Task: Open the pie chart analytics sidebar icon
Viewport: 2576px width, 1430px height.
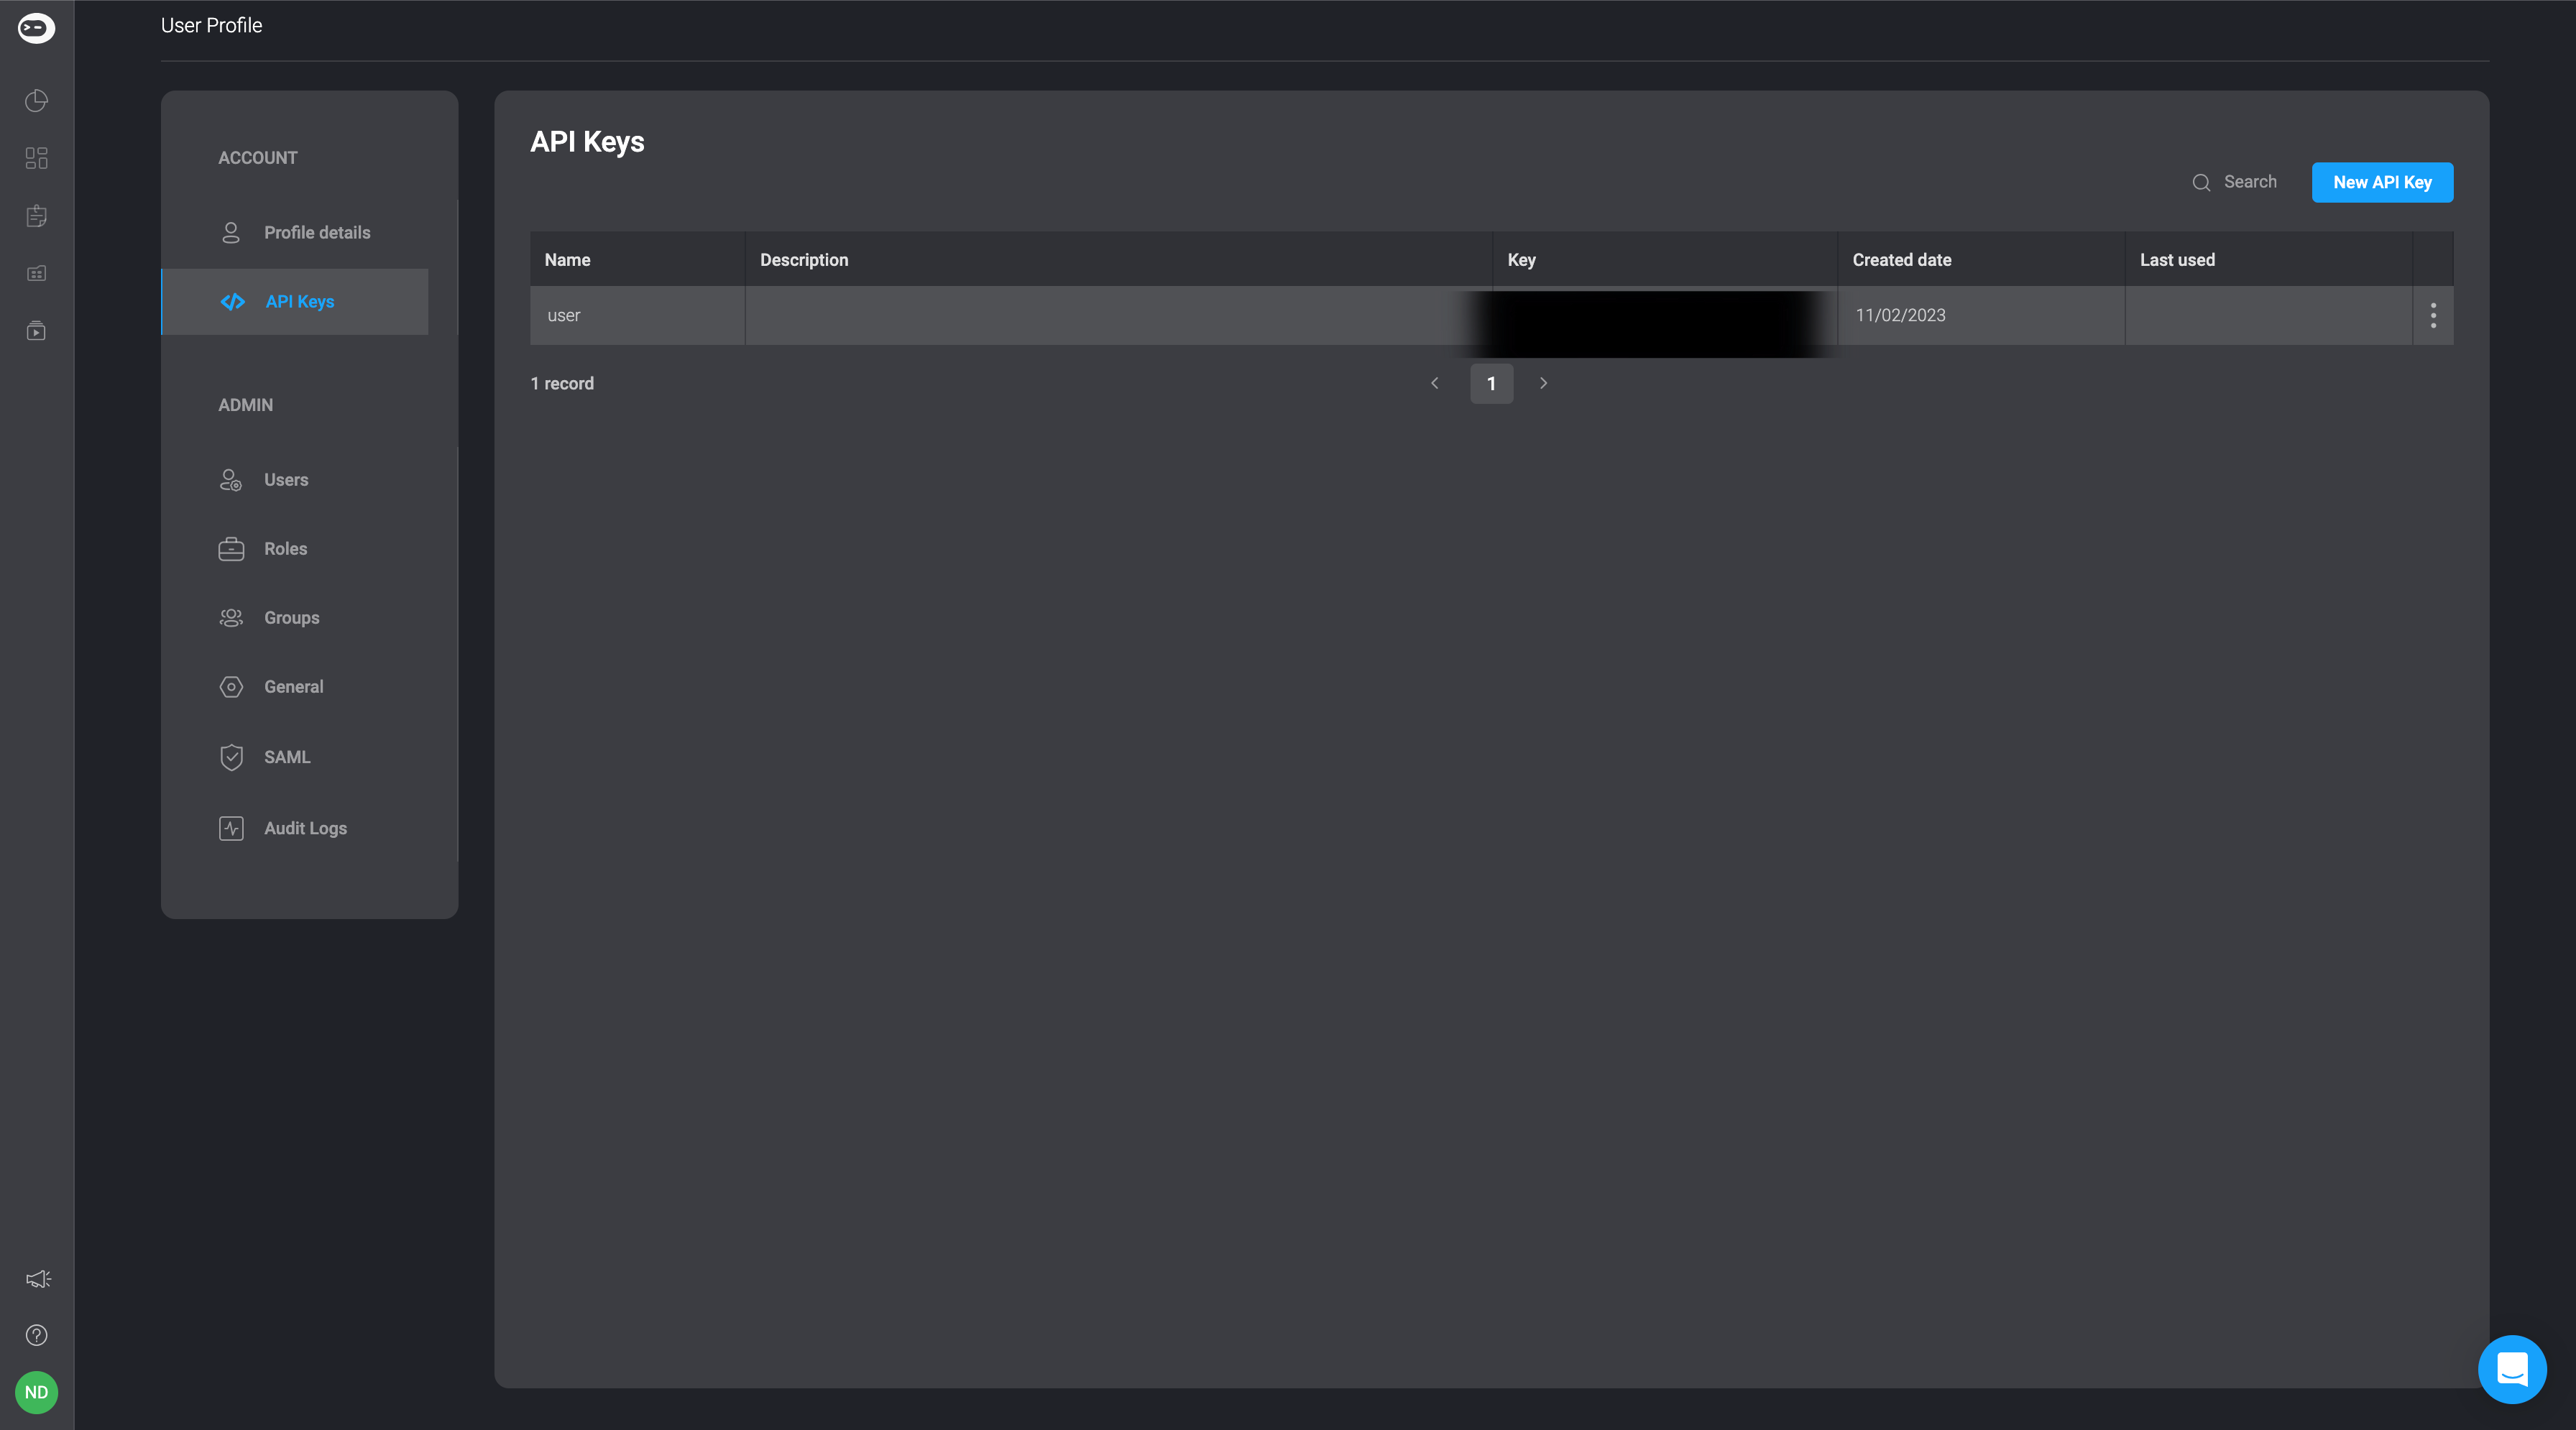Action: point(36,100)
